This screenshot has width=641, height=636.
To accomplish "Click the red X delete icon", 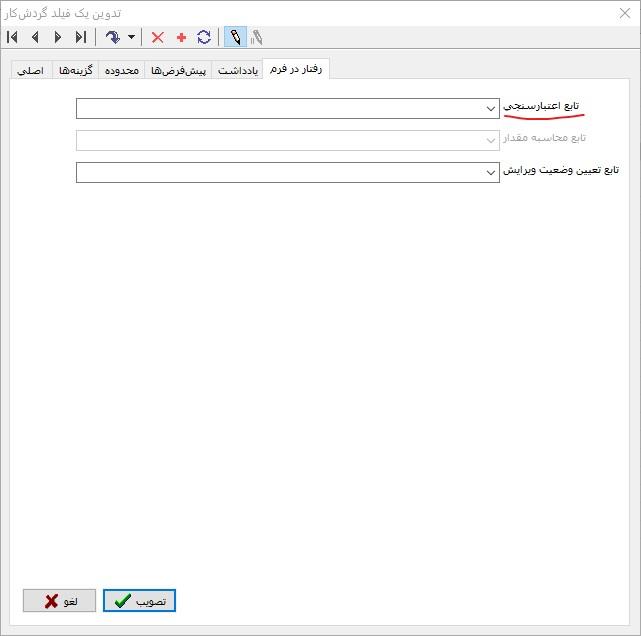I will 157,37.
